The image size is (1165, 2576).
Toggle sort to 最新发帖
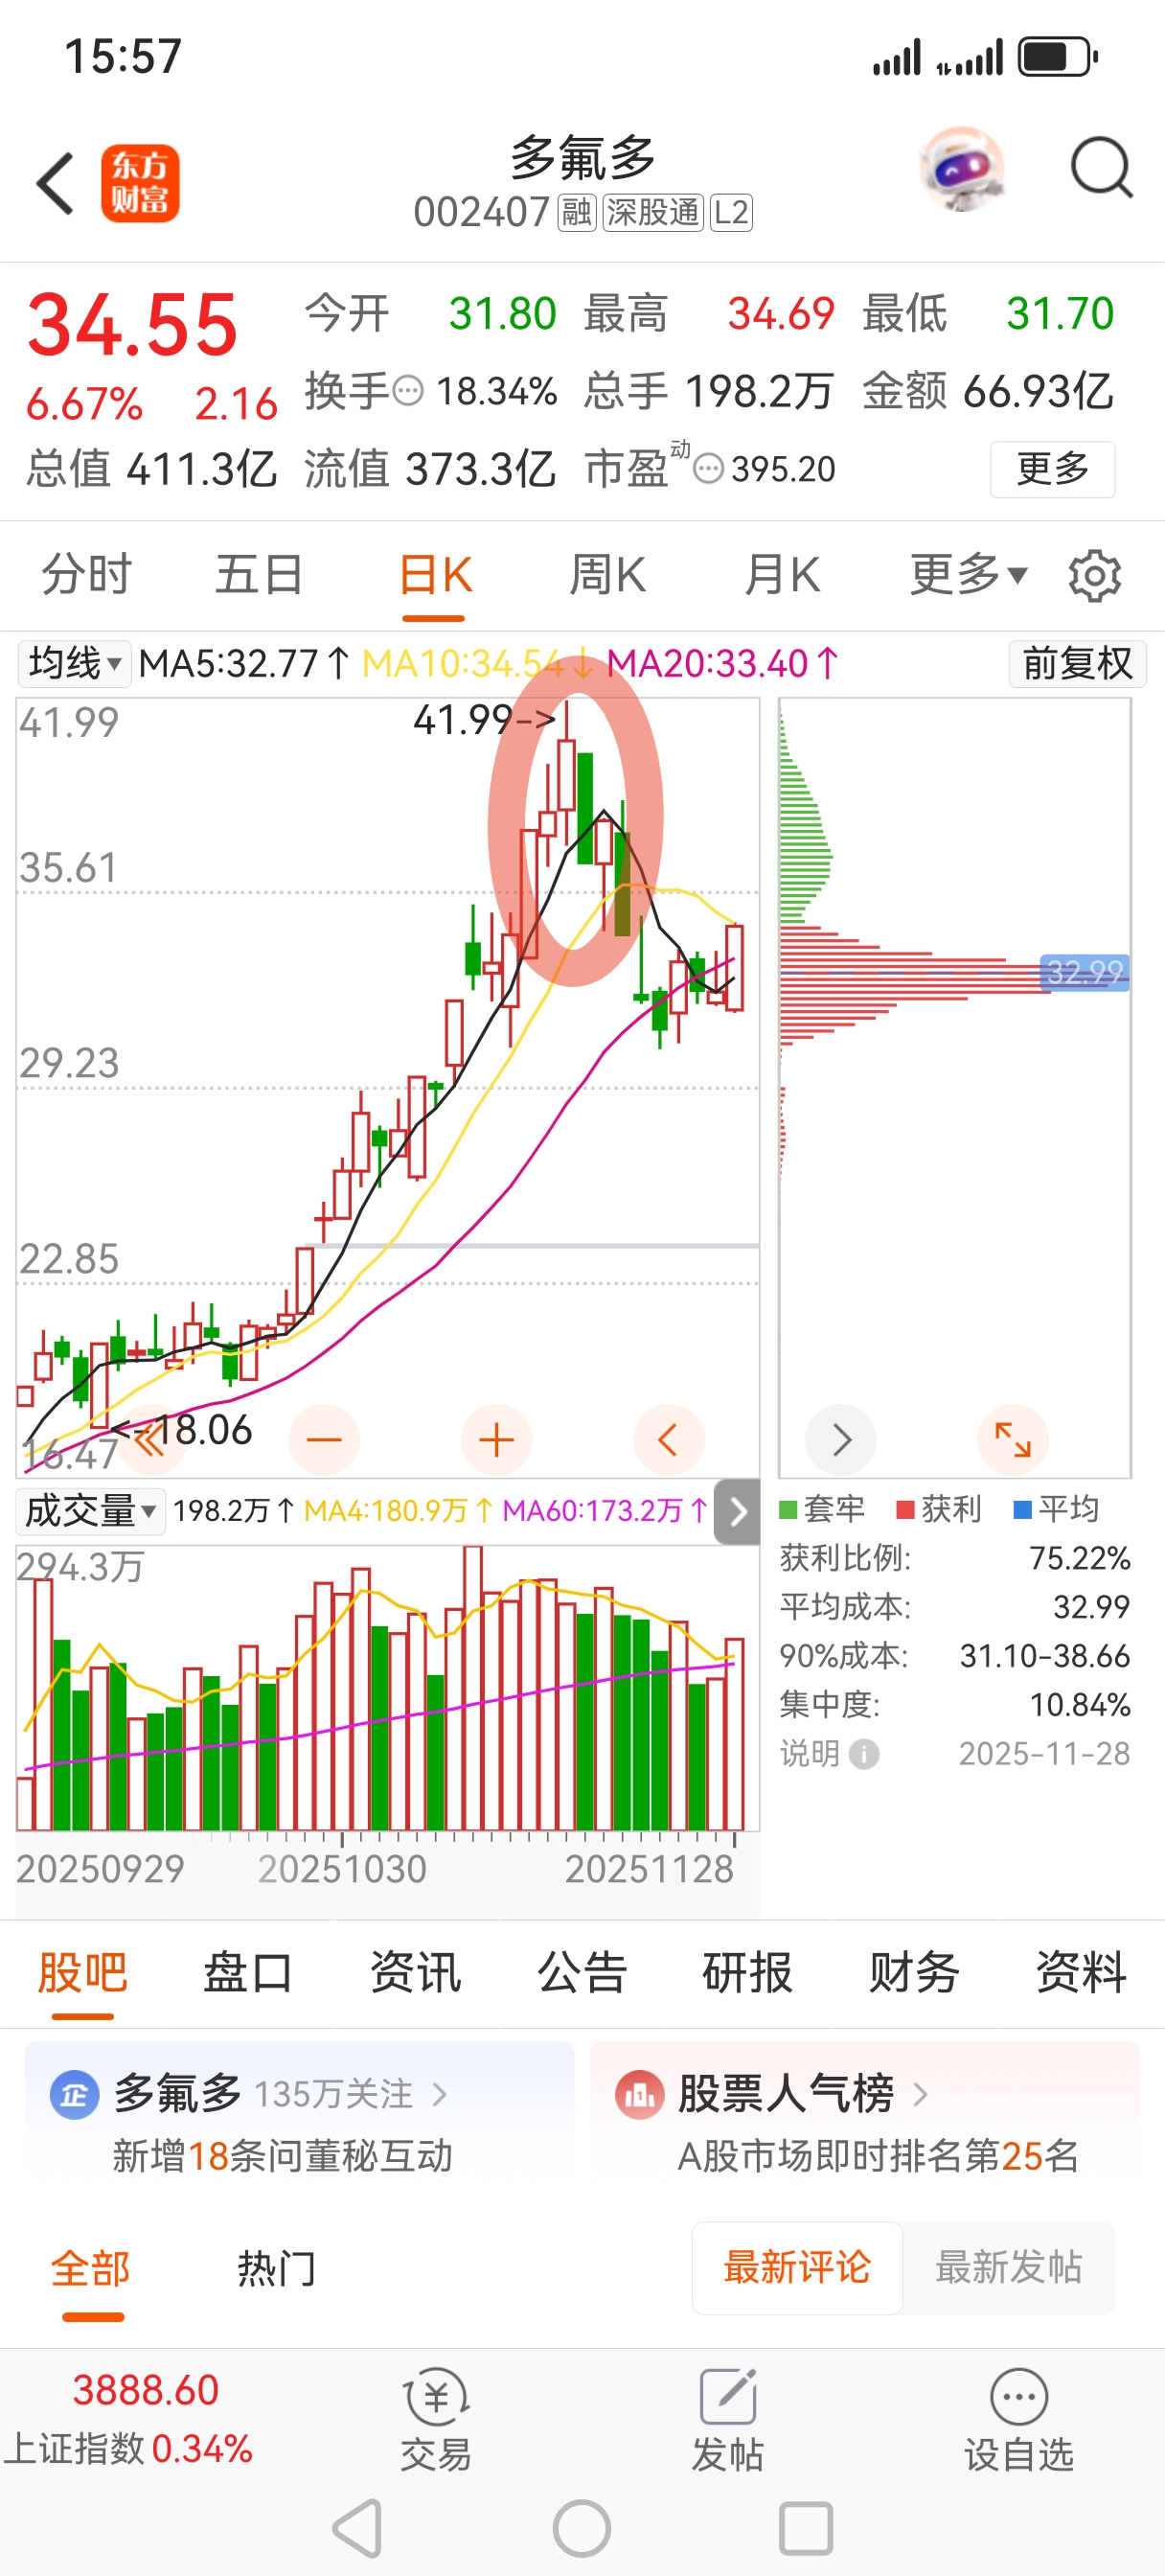(x=1009, y=2268)
